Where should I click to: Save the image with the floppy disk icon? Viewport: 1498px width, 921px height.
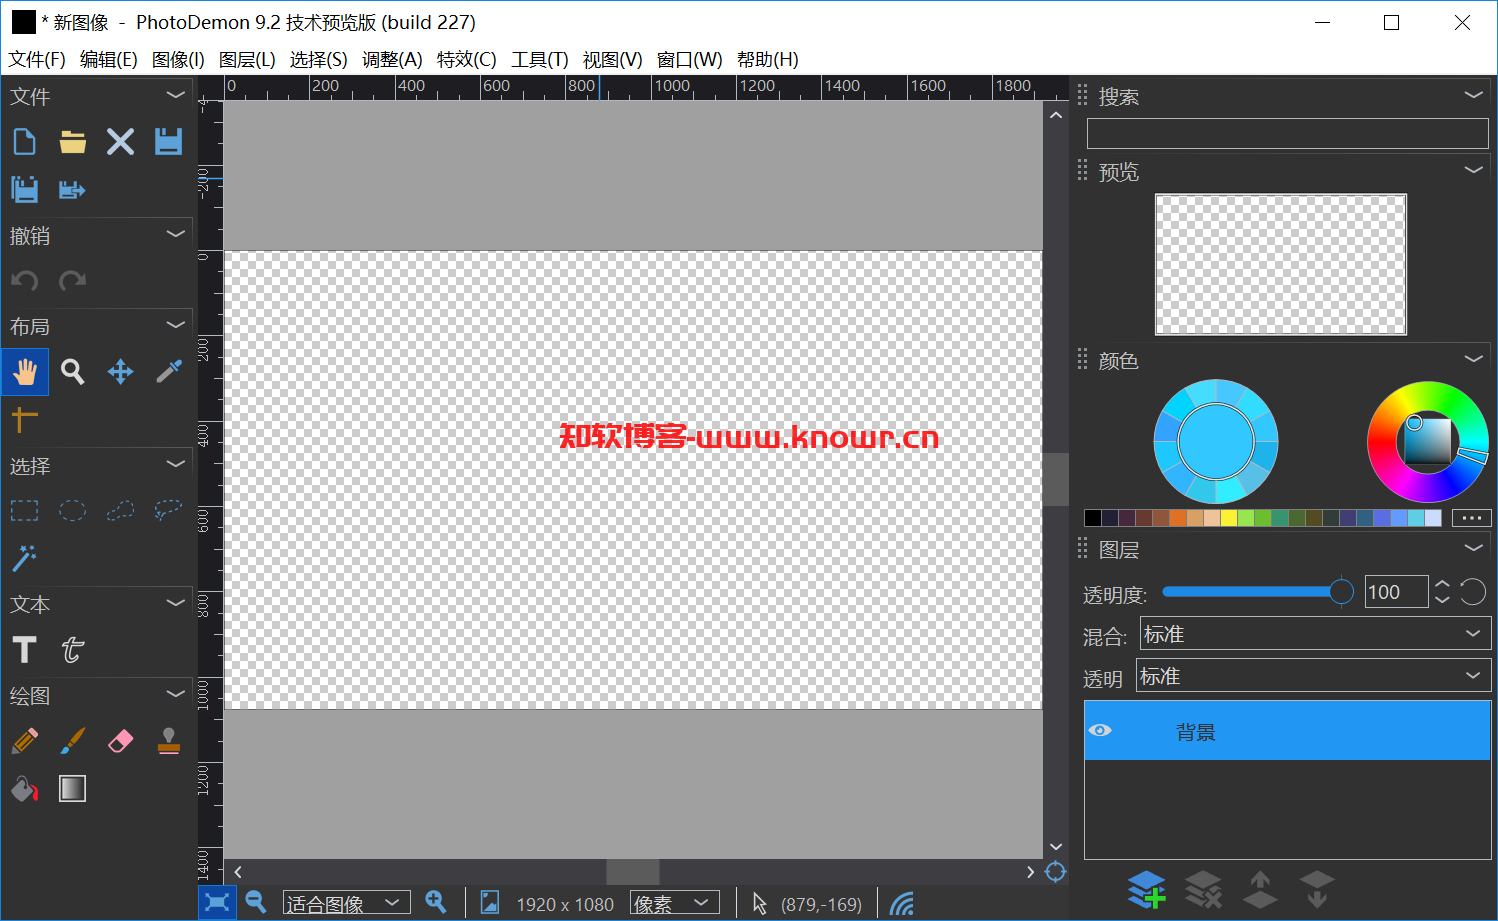point(168,142)
